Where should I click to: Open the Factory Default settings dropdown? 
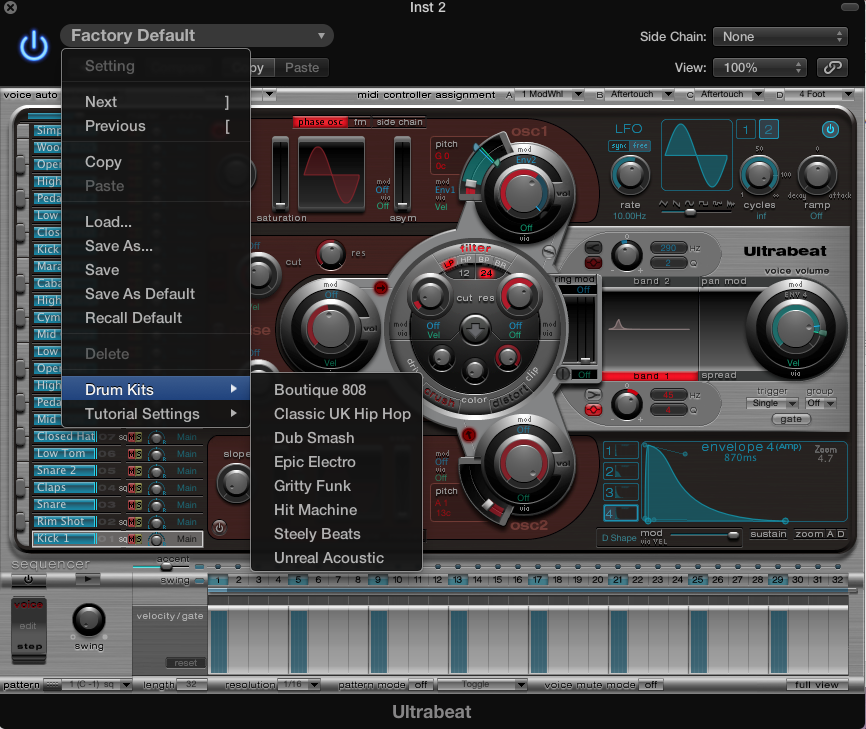pyautogui.click(x=197, y=35)
